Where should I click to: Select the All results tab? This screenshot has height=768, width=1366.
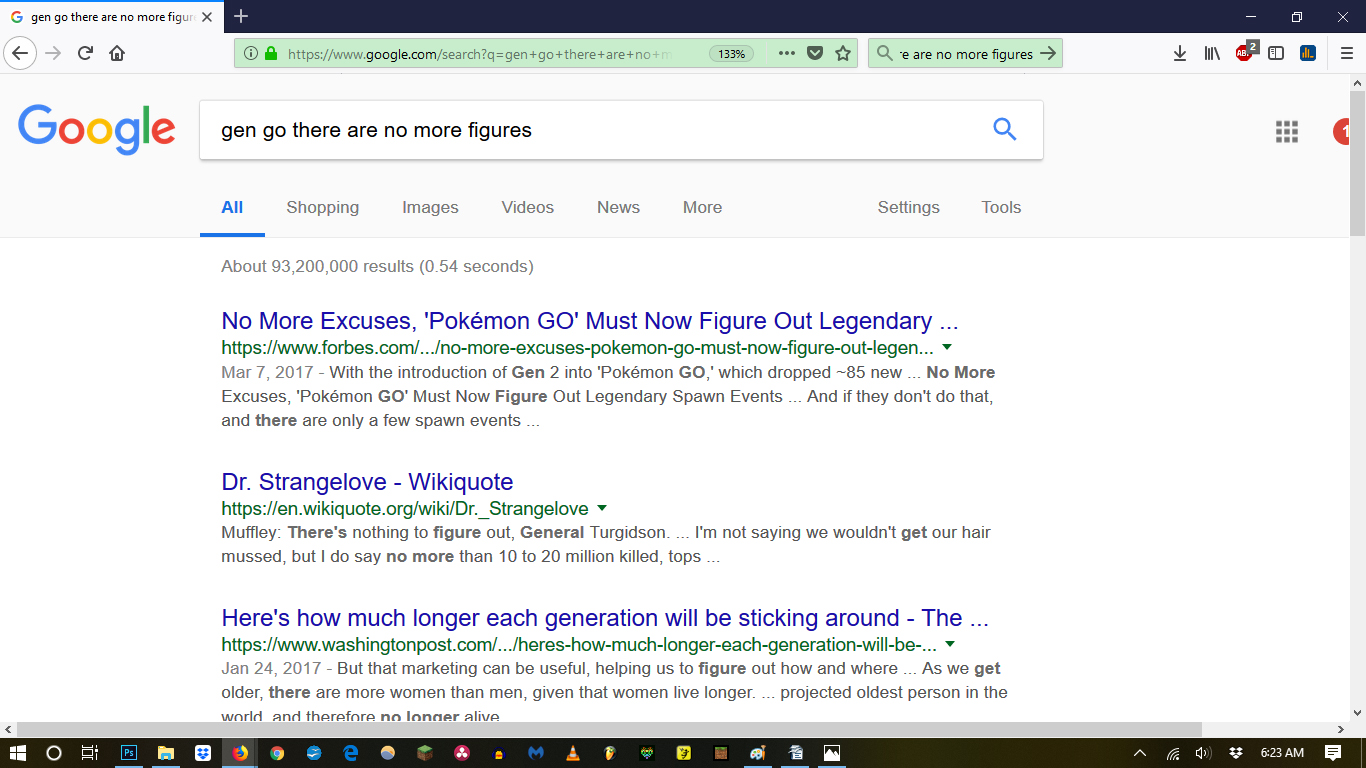tap(232, 207)
